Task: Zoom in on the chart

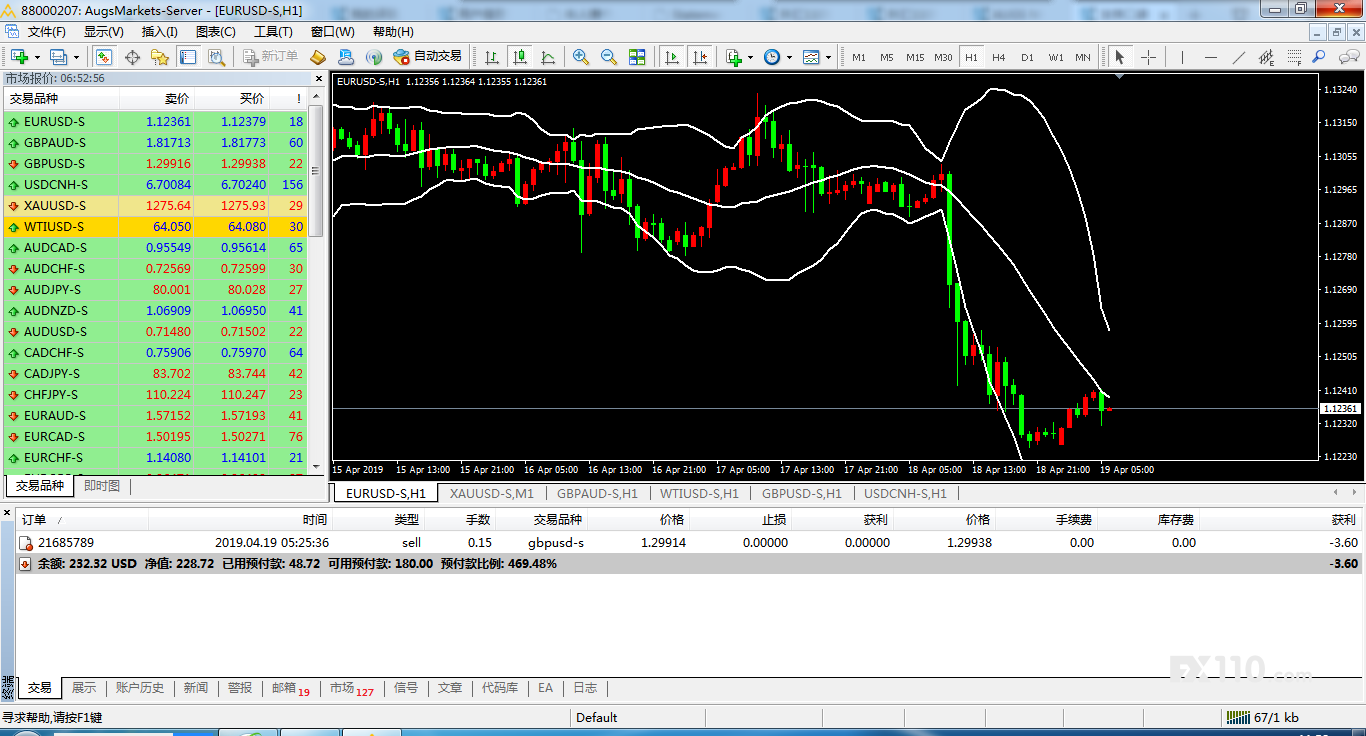Action: pyautogui.click(x=580, y=57)
